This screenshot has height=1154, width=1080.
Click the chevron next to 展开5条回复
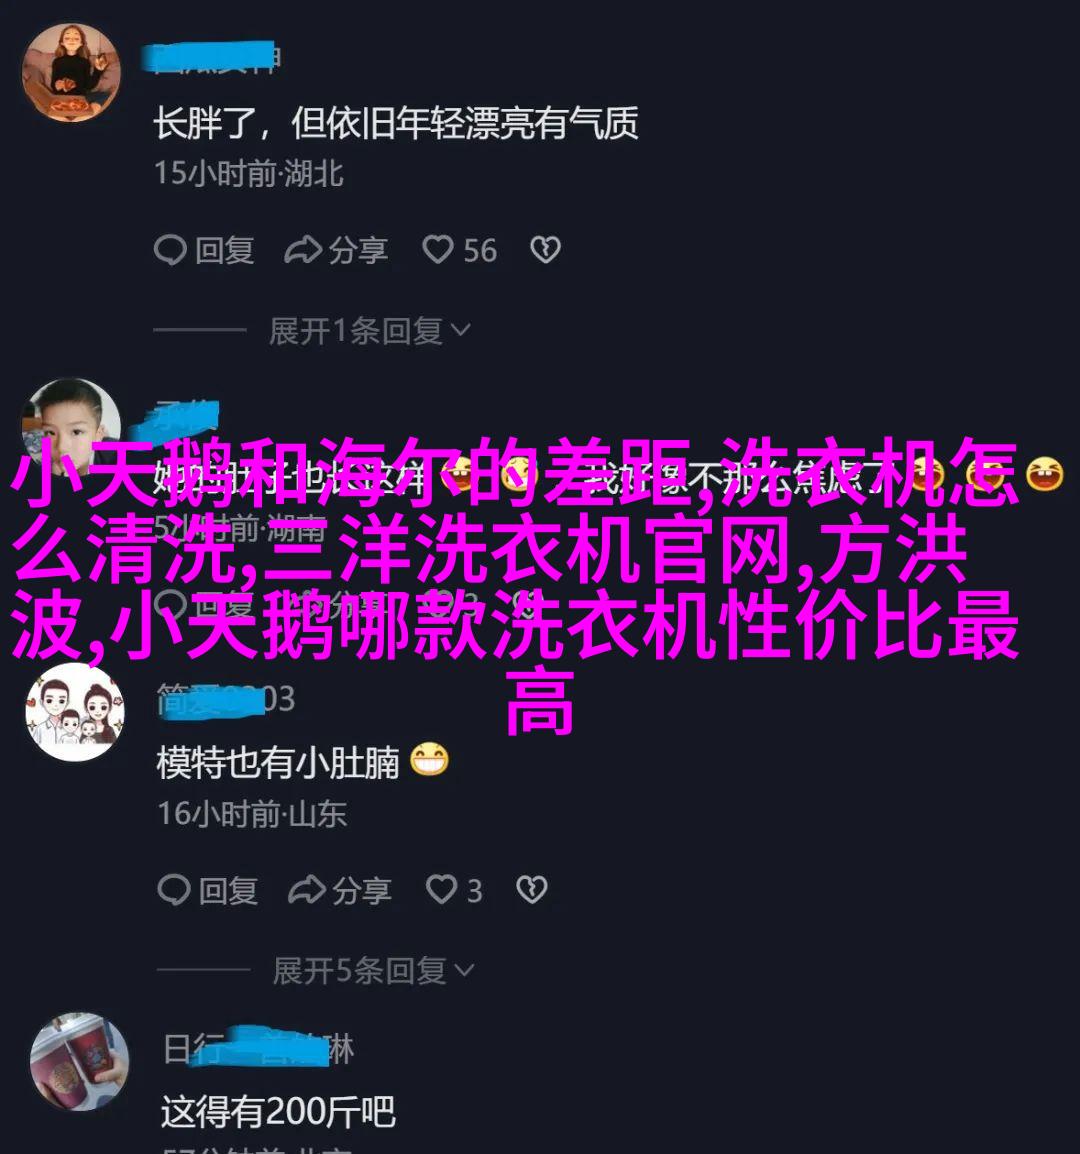(x=465, y=971)
